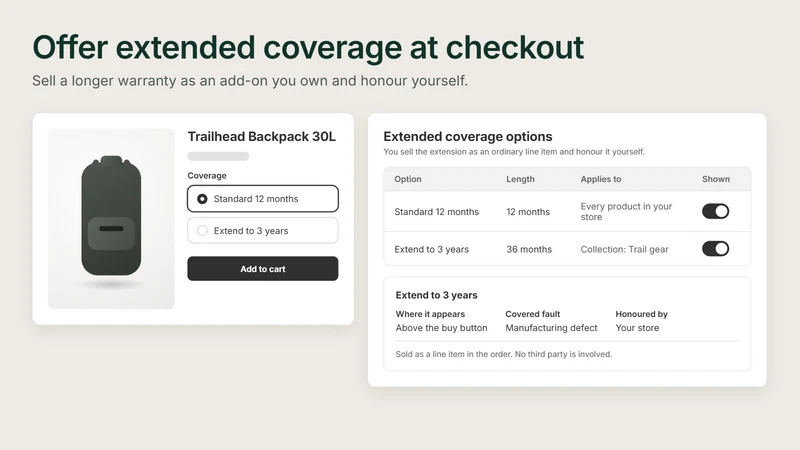Click the Where it appears label
Screen dimensions: 800x450
[x=430, y=314]
